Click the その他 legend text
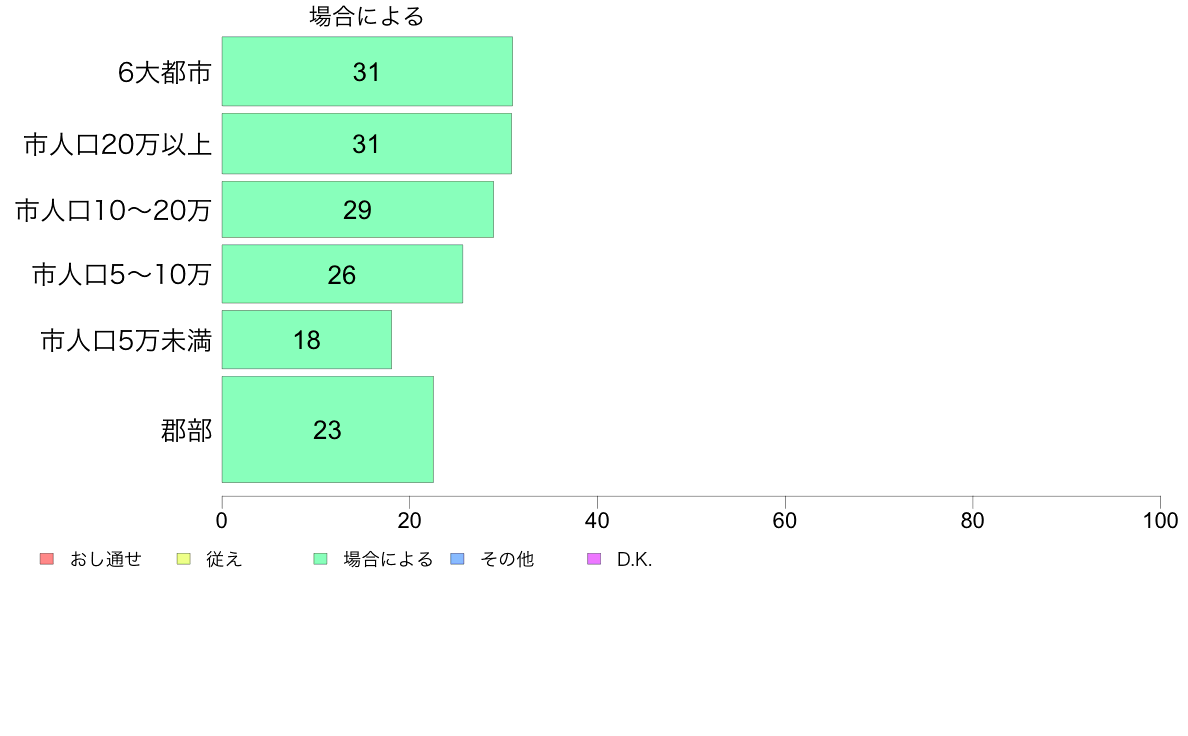The width and height of the screenshot is (1188, 736). (507, 559)
